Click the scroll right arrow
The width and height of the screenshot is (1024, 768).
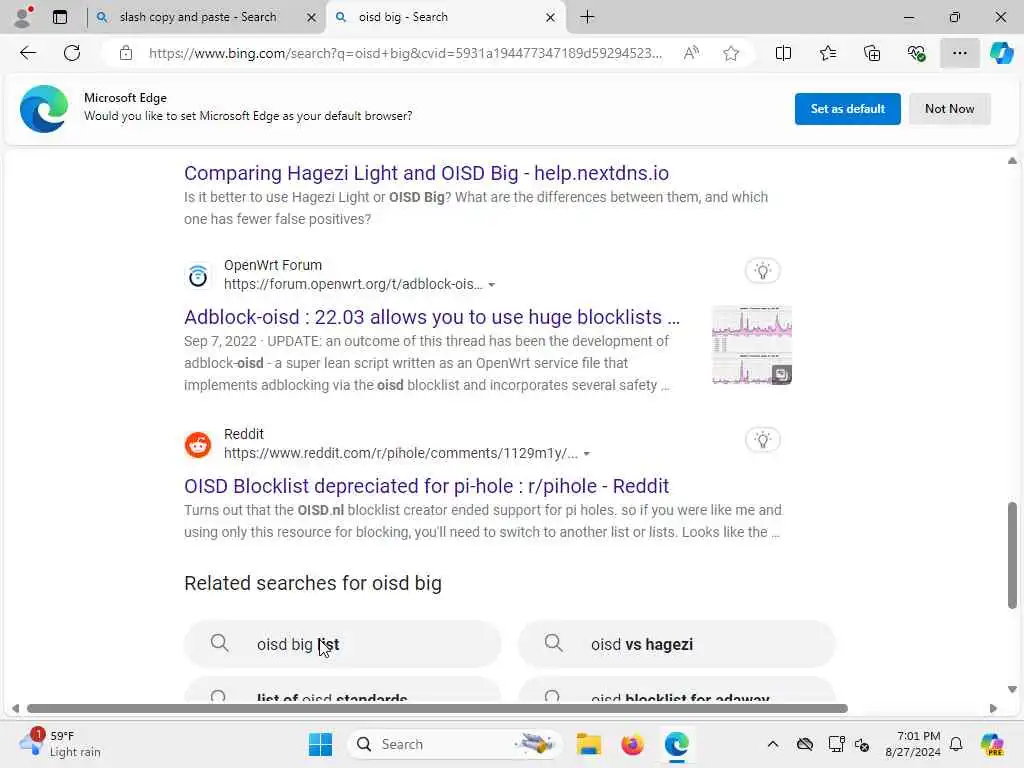993,709
